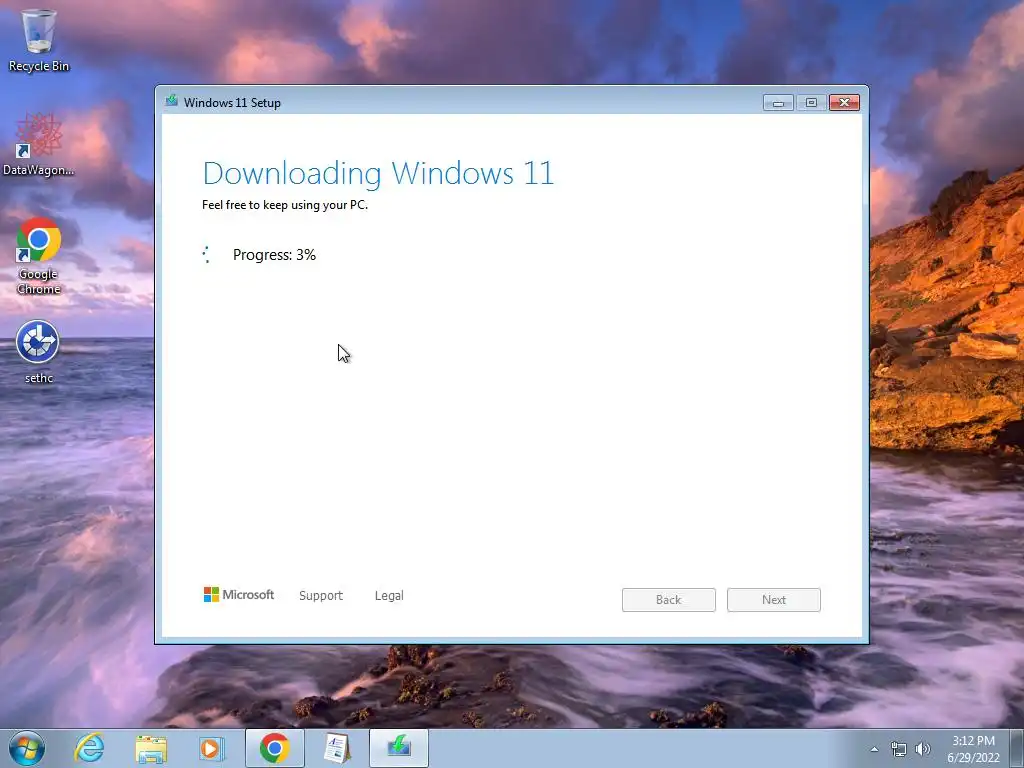This screenshot has width=1024, height=768.
Task: Click 'Feel free to keep using your PC.'
Action: [x=285, y=205]
